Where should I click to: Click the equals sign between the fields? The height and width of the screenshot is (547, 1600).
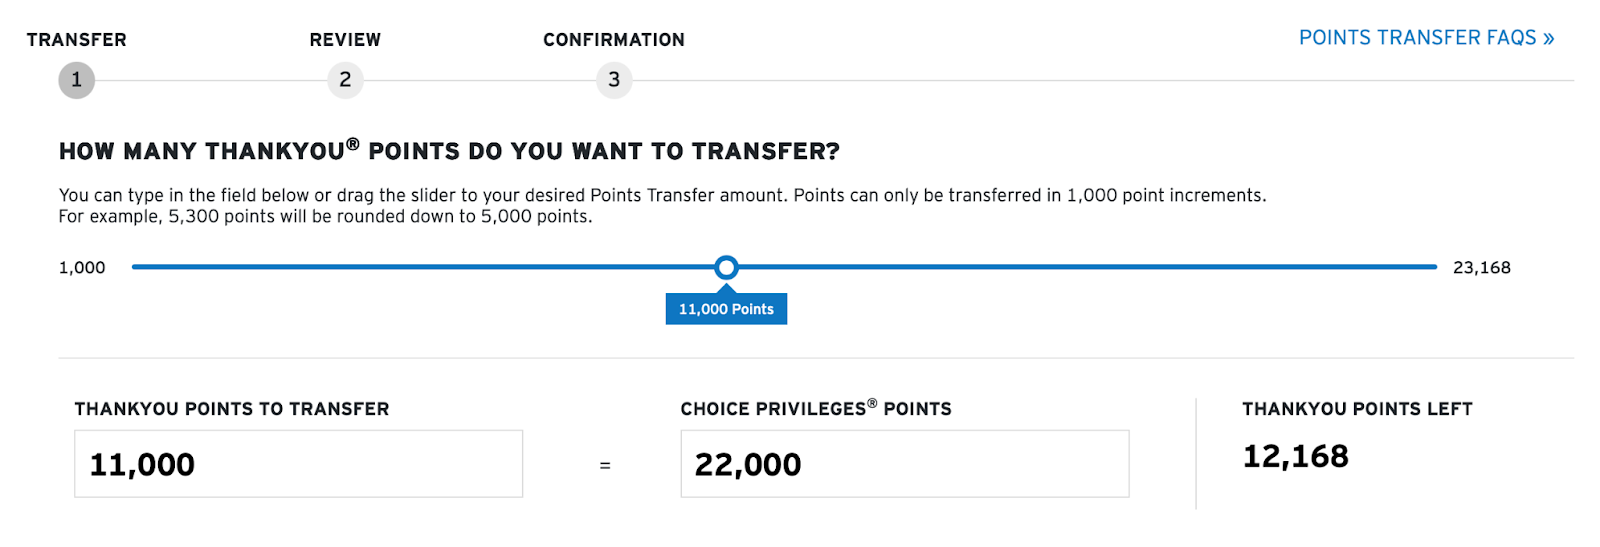click(x=605, y=466)
